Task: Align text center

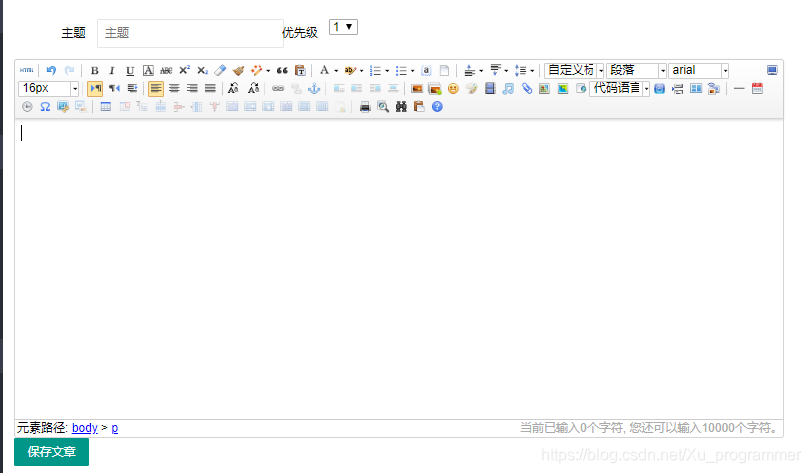Action: 174,88
